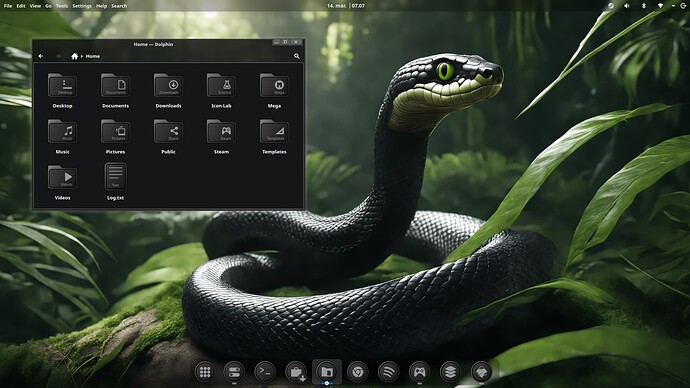Select the Steam folder
Image resolution: width=690 pixels, height=388 pixels.
(x=221, y=132)
